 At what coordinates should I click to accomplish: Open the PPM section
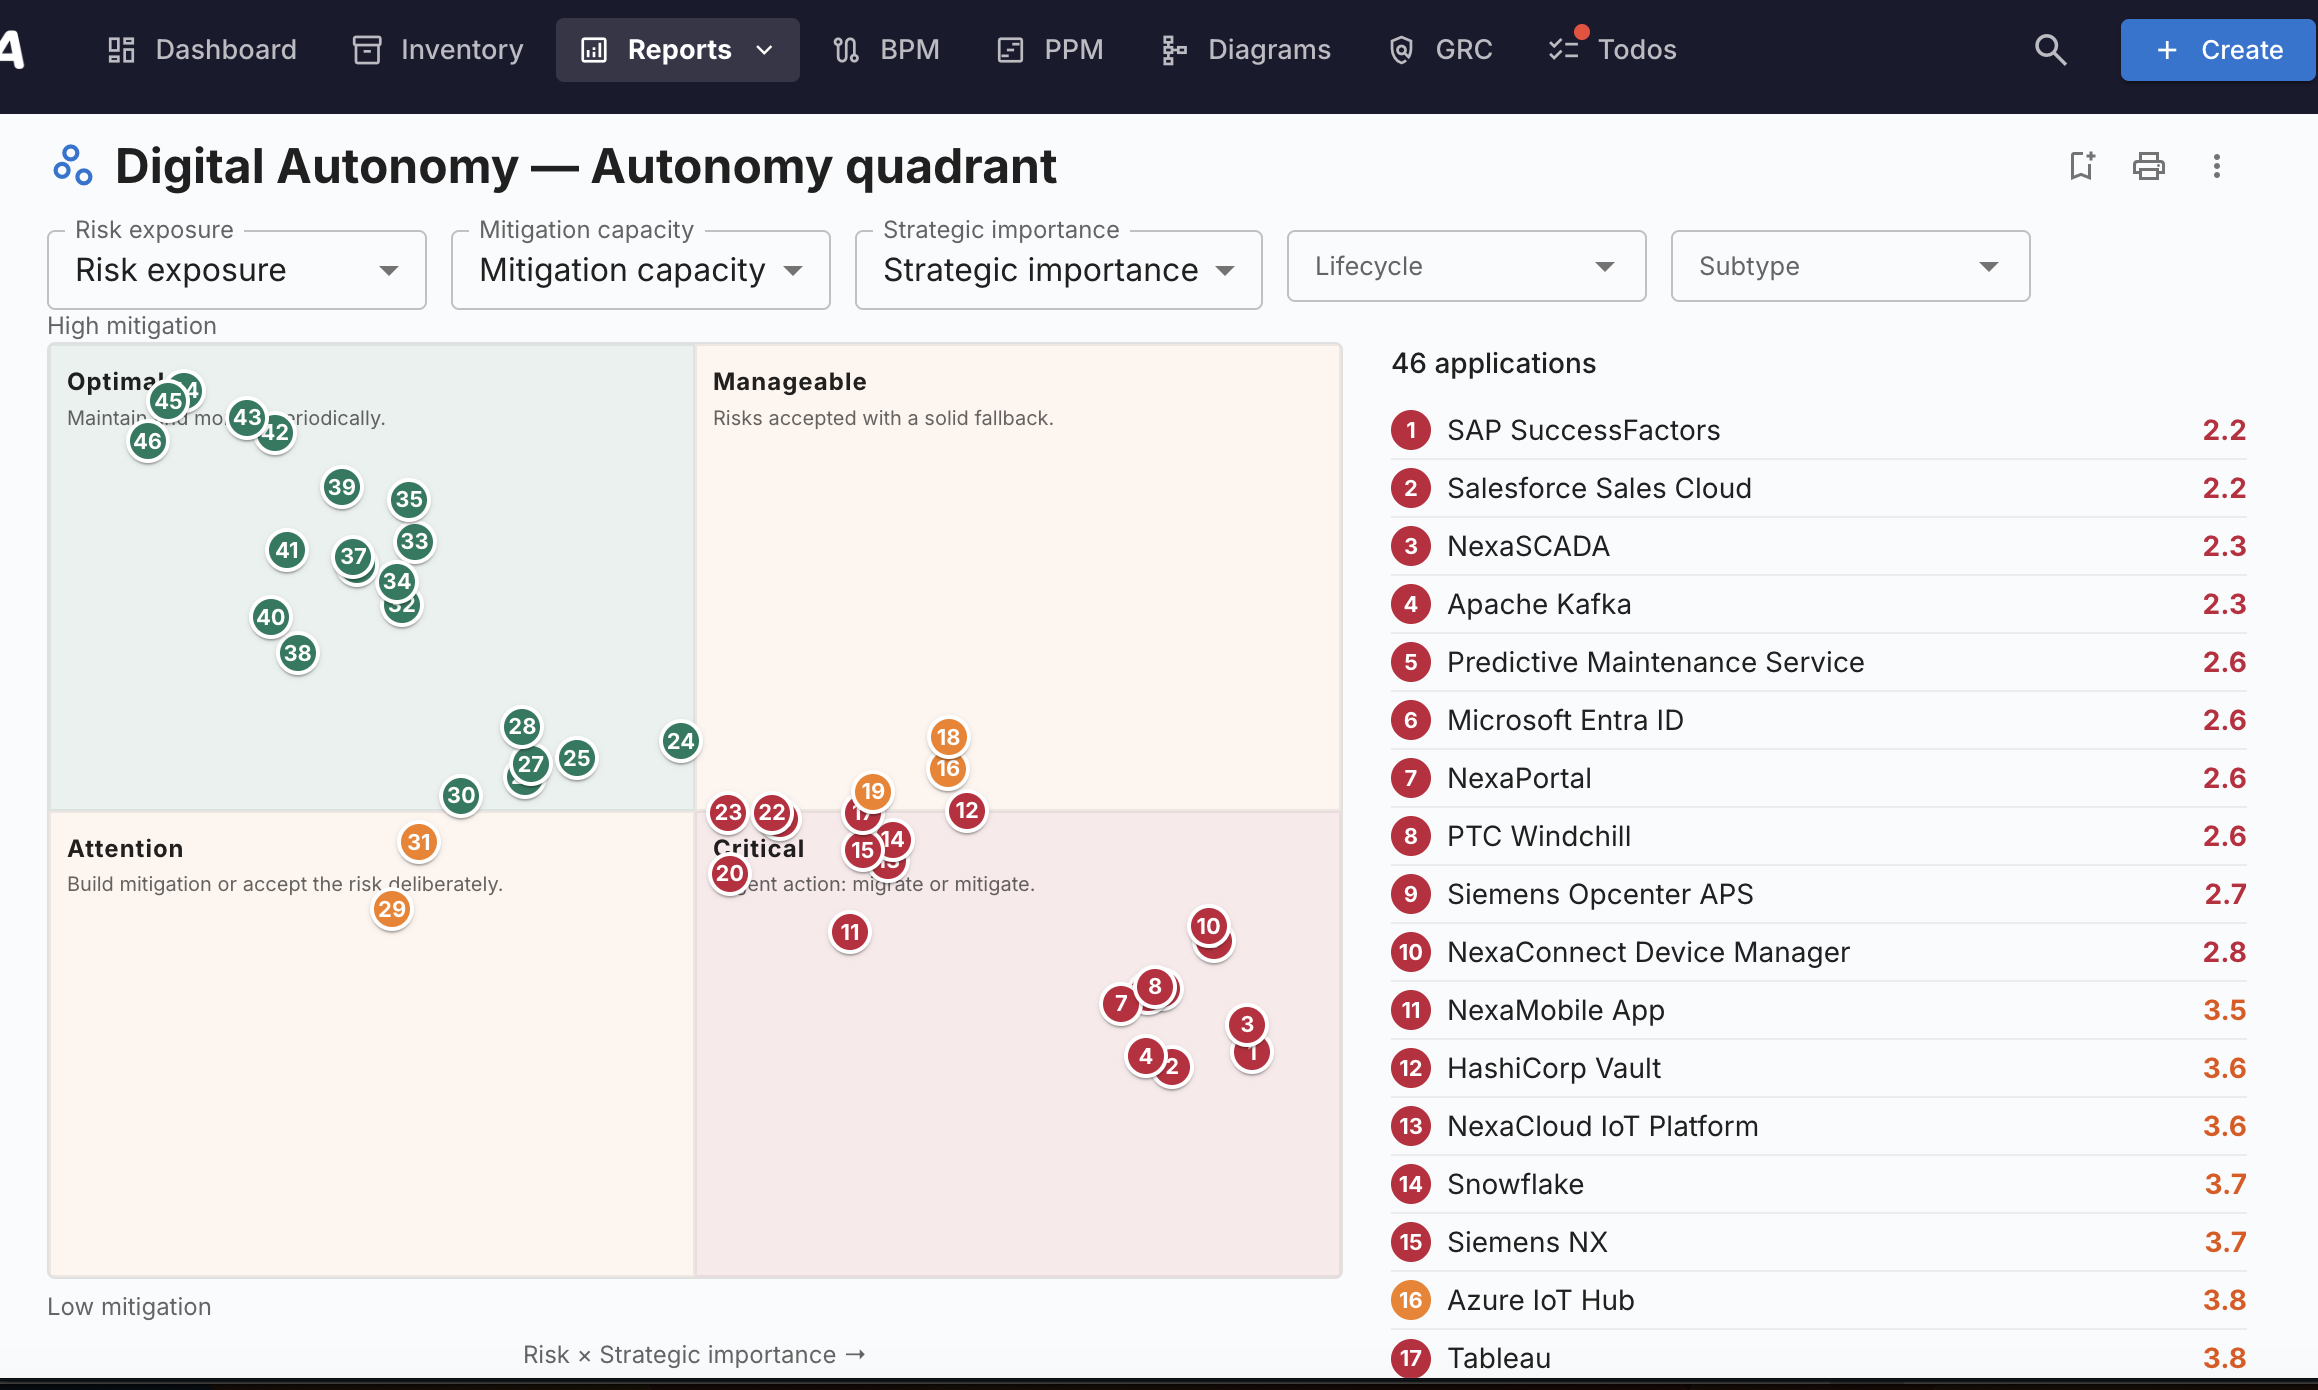(x=1050, y=49)
